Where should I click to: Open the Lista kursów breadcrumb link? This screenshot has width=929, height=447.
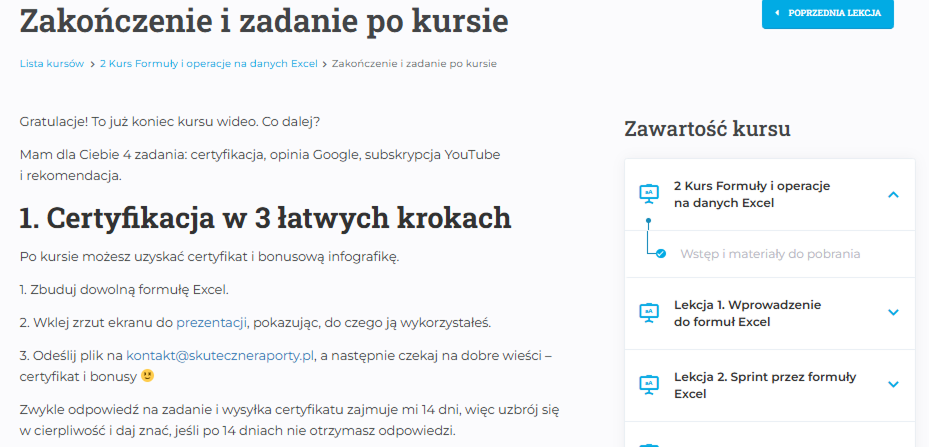[x=52, y=63]
